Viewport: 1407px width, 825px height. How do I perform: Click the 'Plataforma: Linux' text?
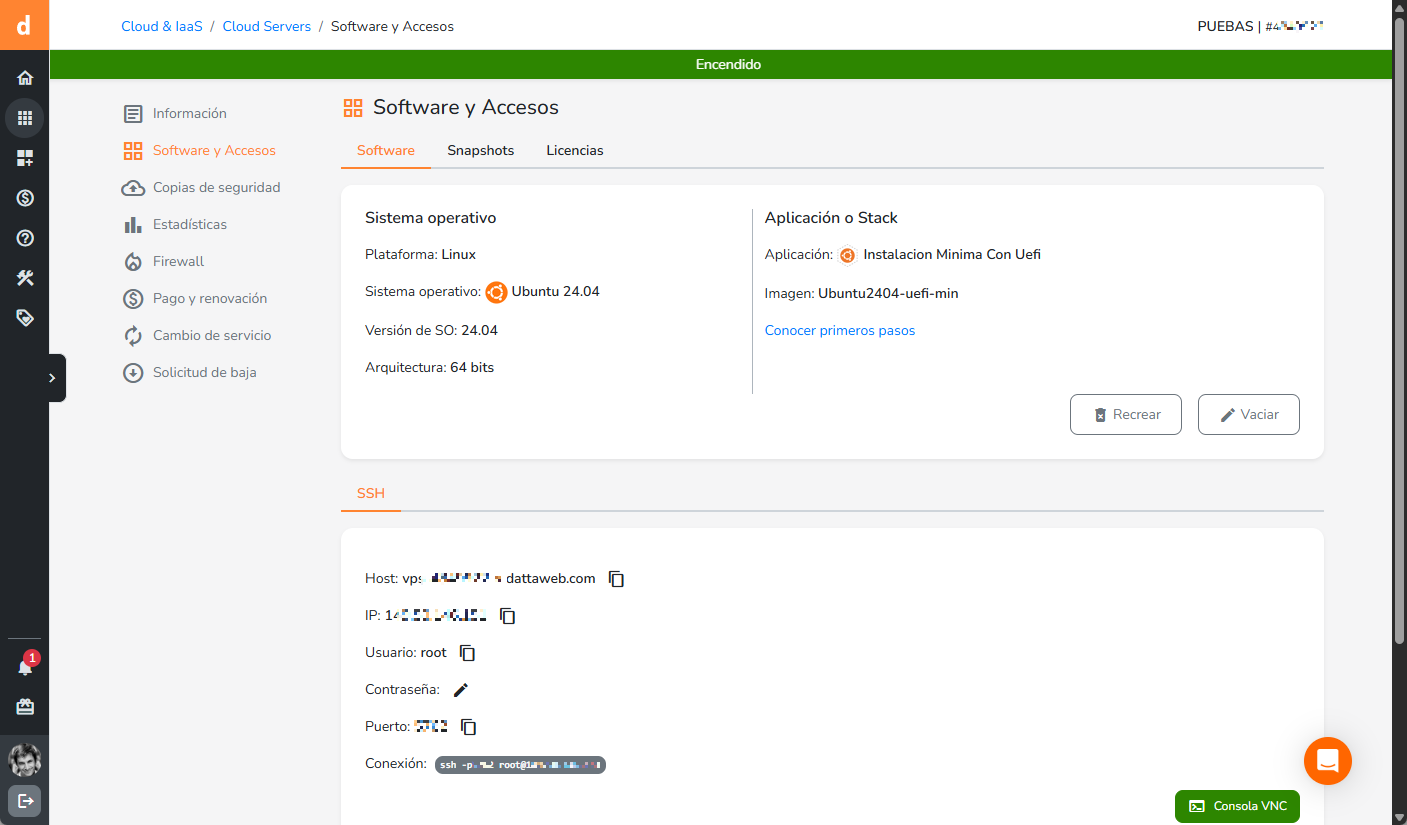pyautogui.click(x=420, y=254)
